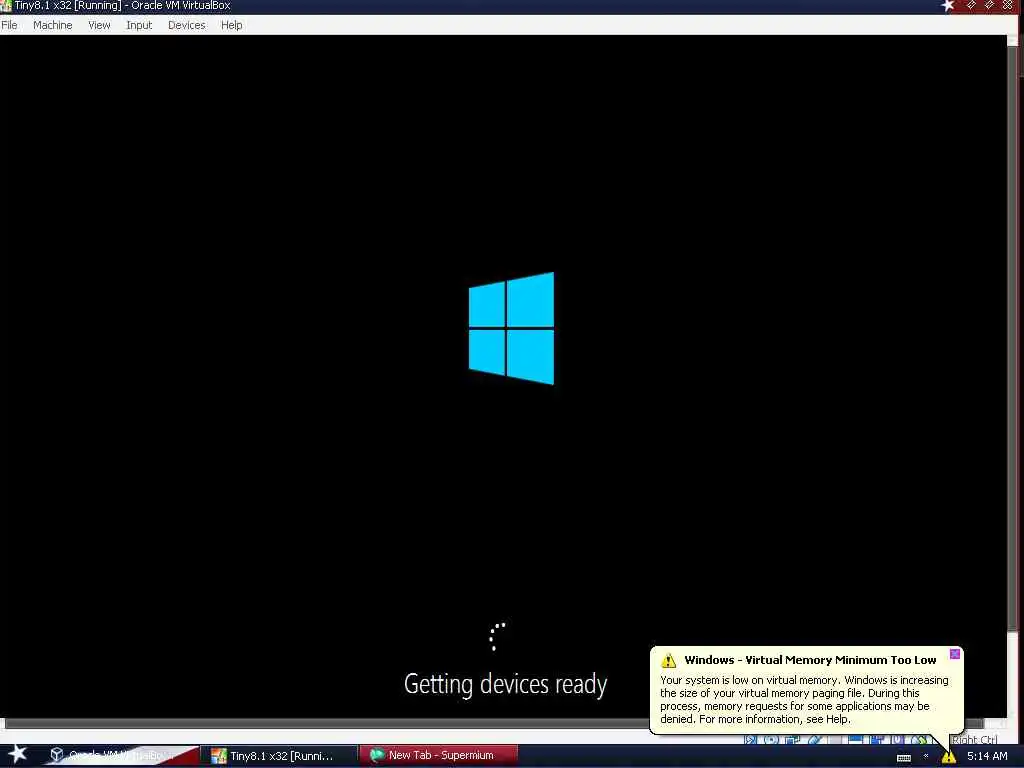Open the Input menu
The image size is (1024, 768).
(x=139, y=25)
